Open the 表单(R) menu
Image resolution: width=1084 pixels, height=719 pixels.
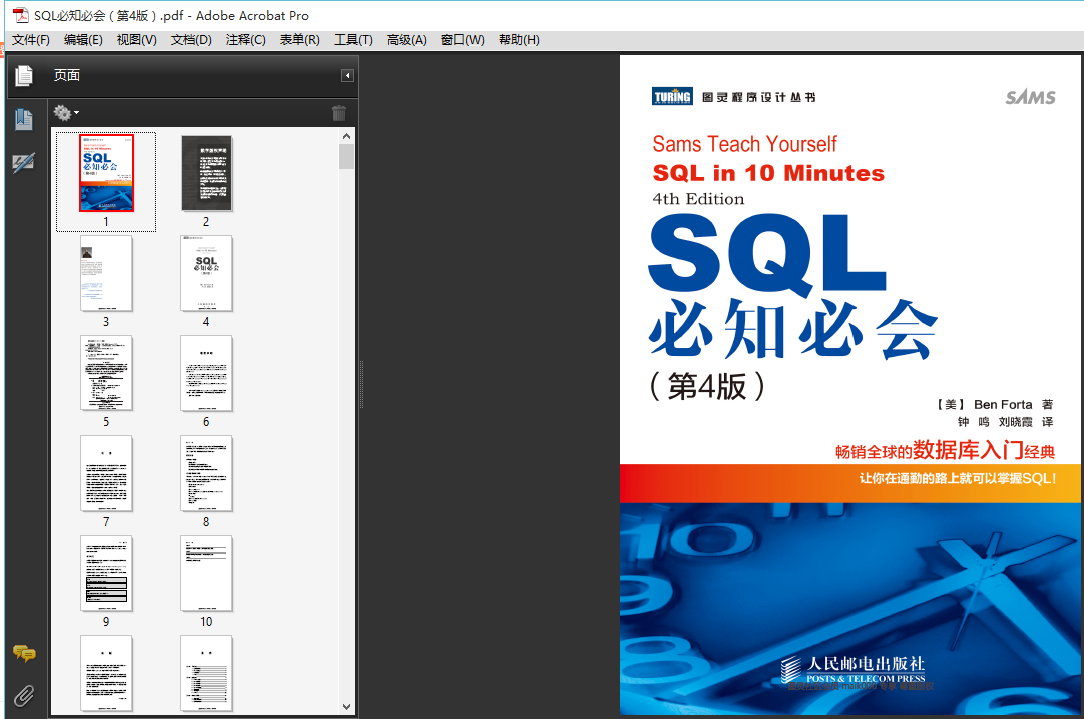(299, 40)
